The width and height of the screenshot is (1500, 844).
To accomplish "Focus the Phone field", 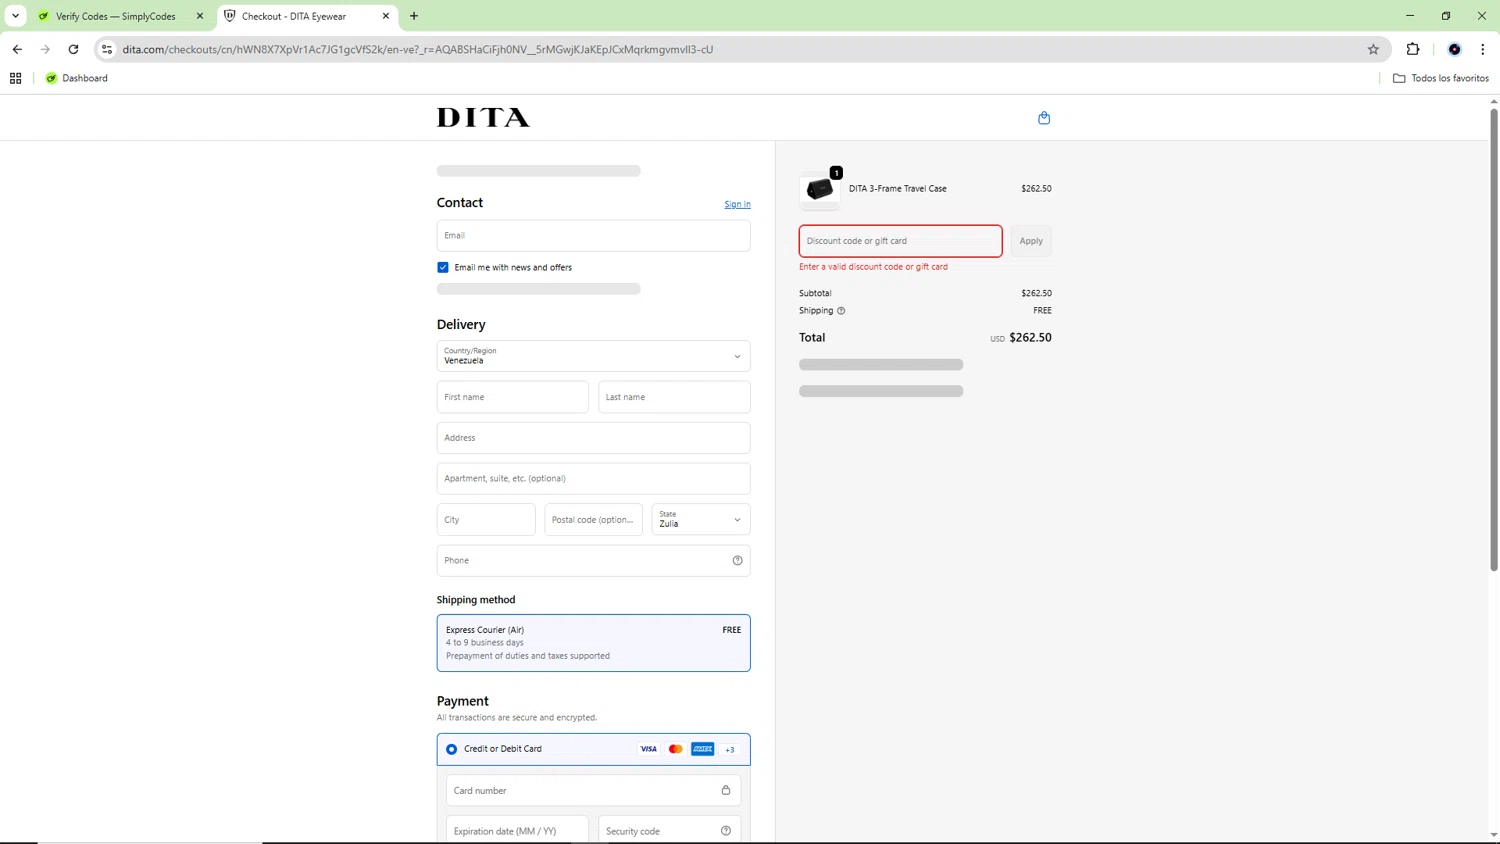I will coord(594,560).
